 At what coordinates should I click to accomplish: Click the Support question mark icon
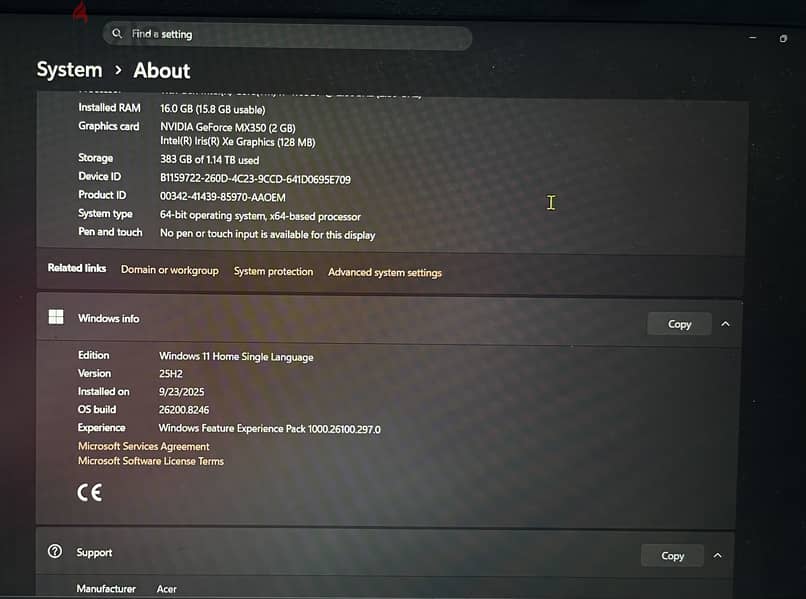point(55,551)
